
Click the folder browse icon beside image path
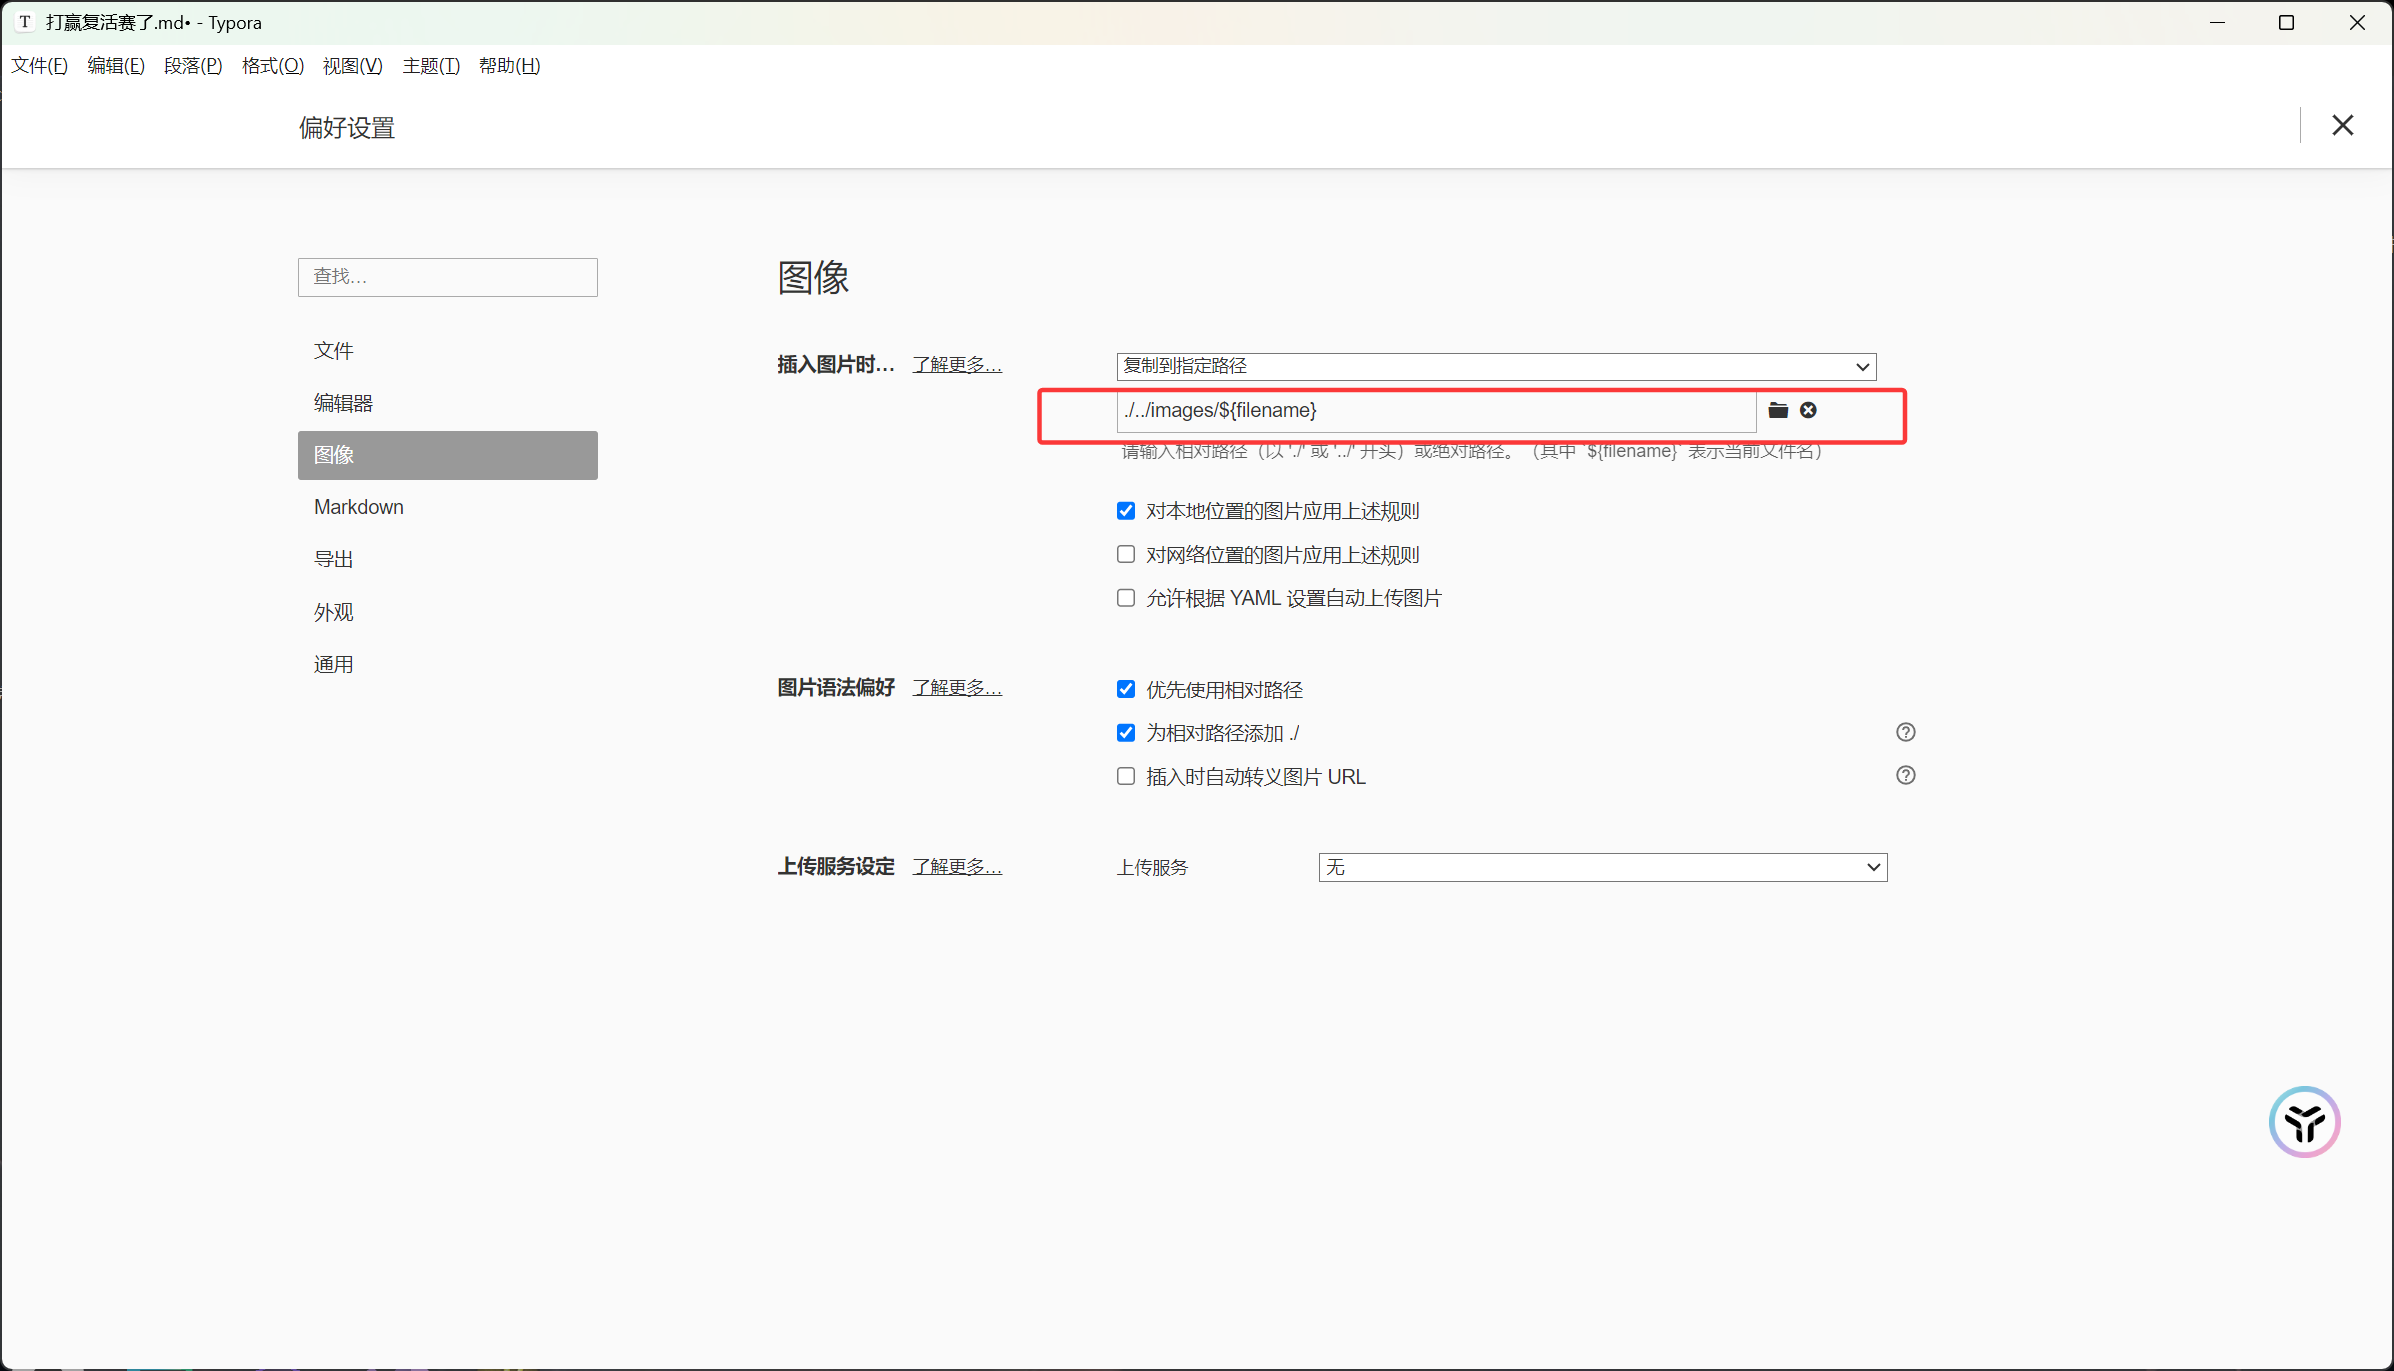click(x=1777, y=410)
